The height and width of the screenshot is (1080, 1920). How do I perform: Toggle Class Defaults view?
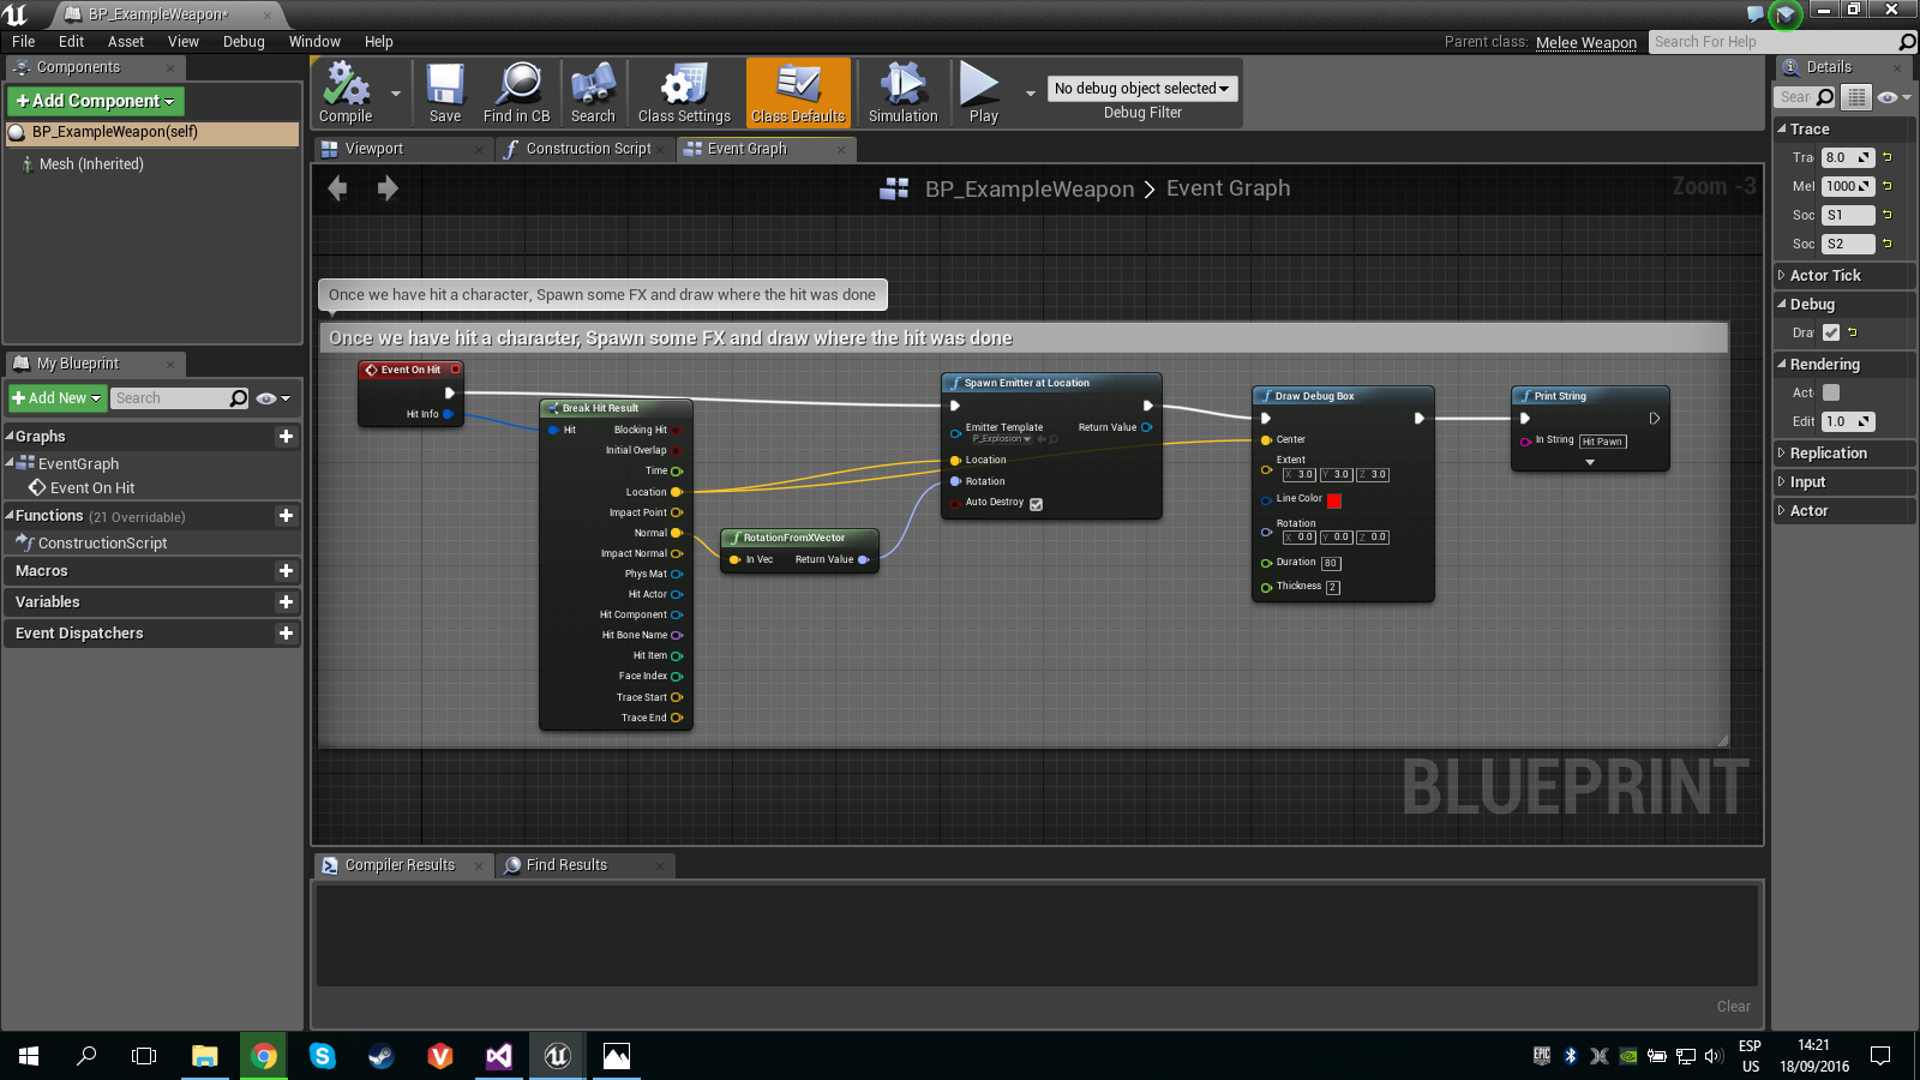click(798, 92)
